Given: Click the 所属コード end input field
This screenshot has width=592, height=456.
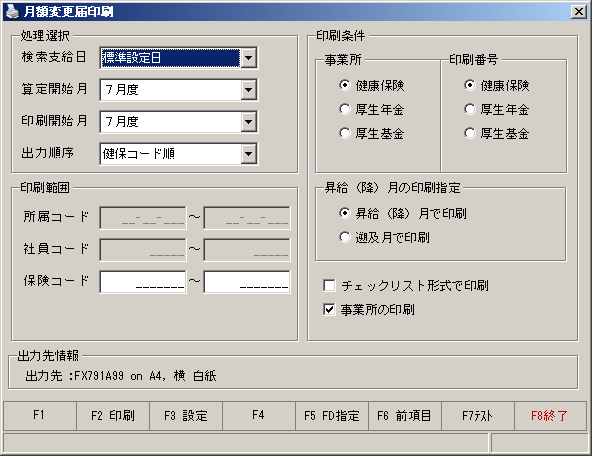Looking at the screenshot, I should pos(247,218).
